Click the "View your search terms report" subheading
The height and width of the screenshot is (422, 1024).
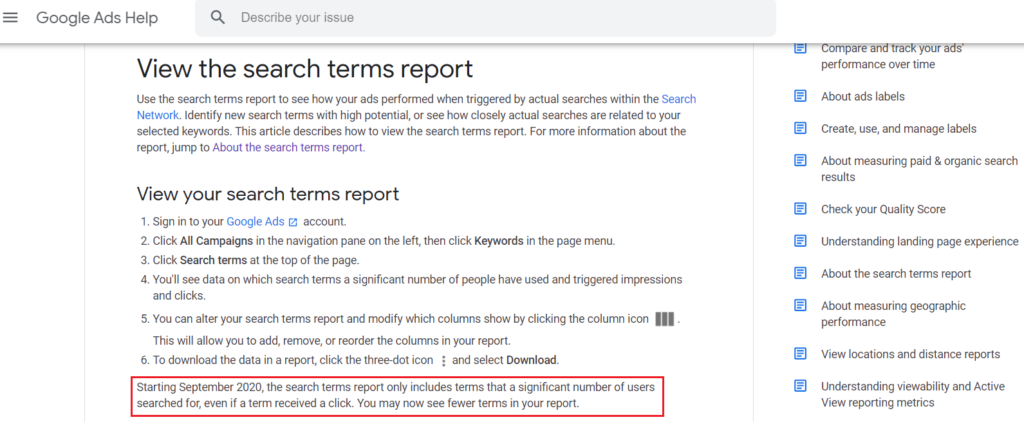268,194
